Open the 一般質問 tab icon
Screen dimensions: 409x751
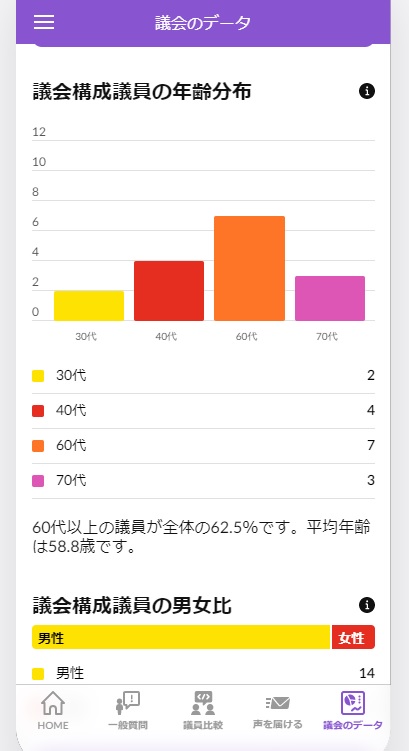(x=128, y=703)
